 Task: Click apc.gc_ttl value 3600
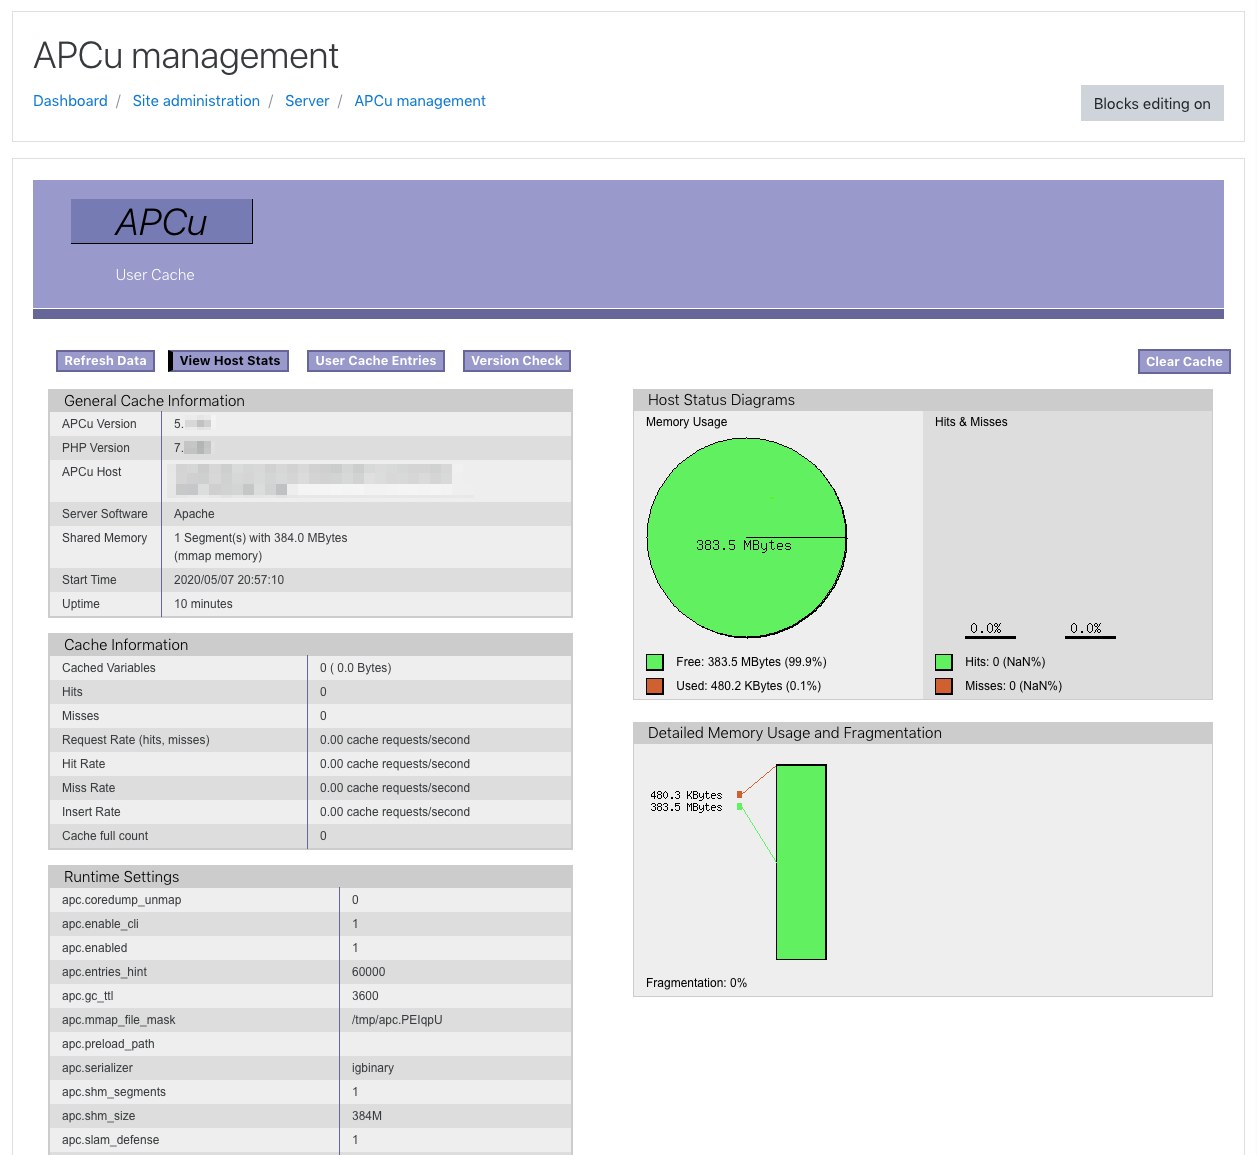pos(365,996)
